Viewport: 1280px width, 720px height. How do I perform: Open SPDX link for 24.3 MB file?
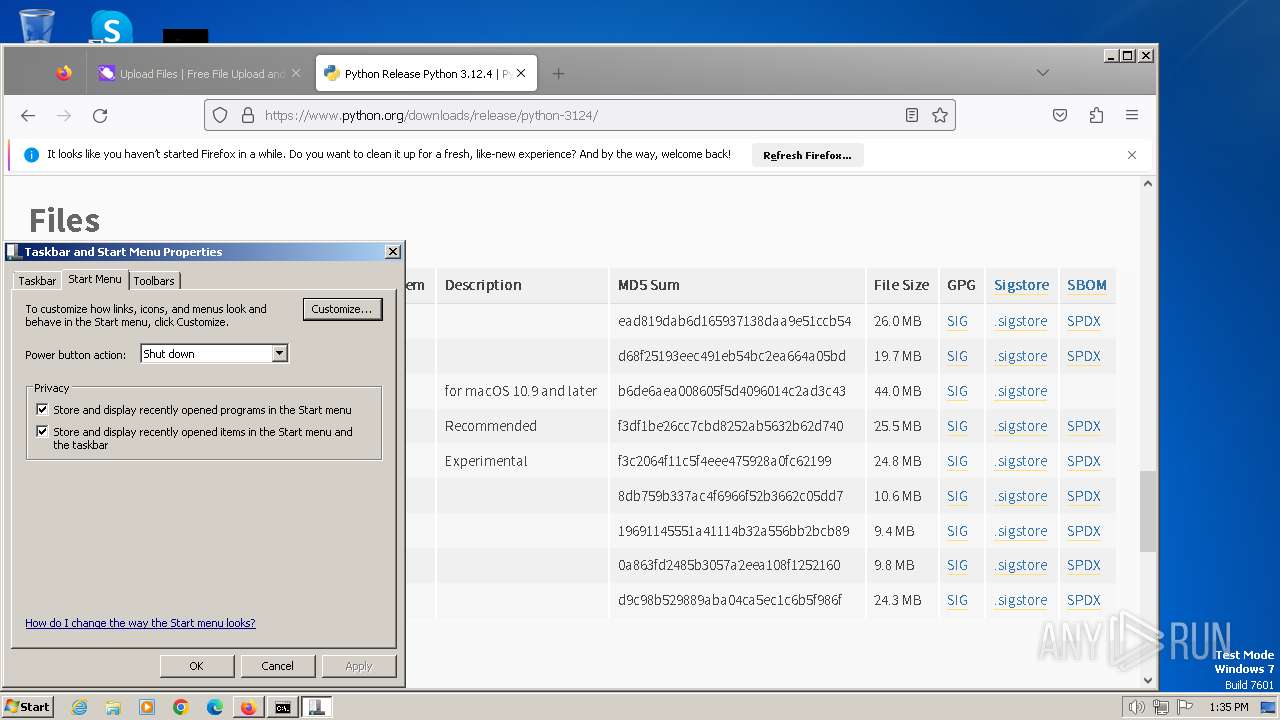click(x=1084, y=600)
